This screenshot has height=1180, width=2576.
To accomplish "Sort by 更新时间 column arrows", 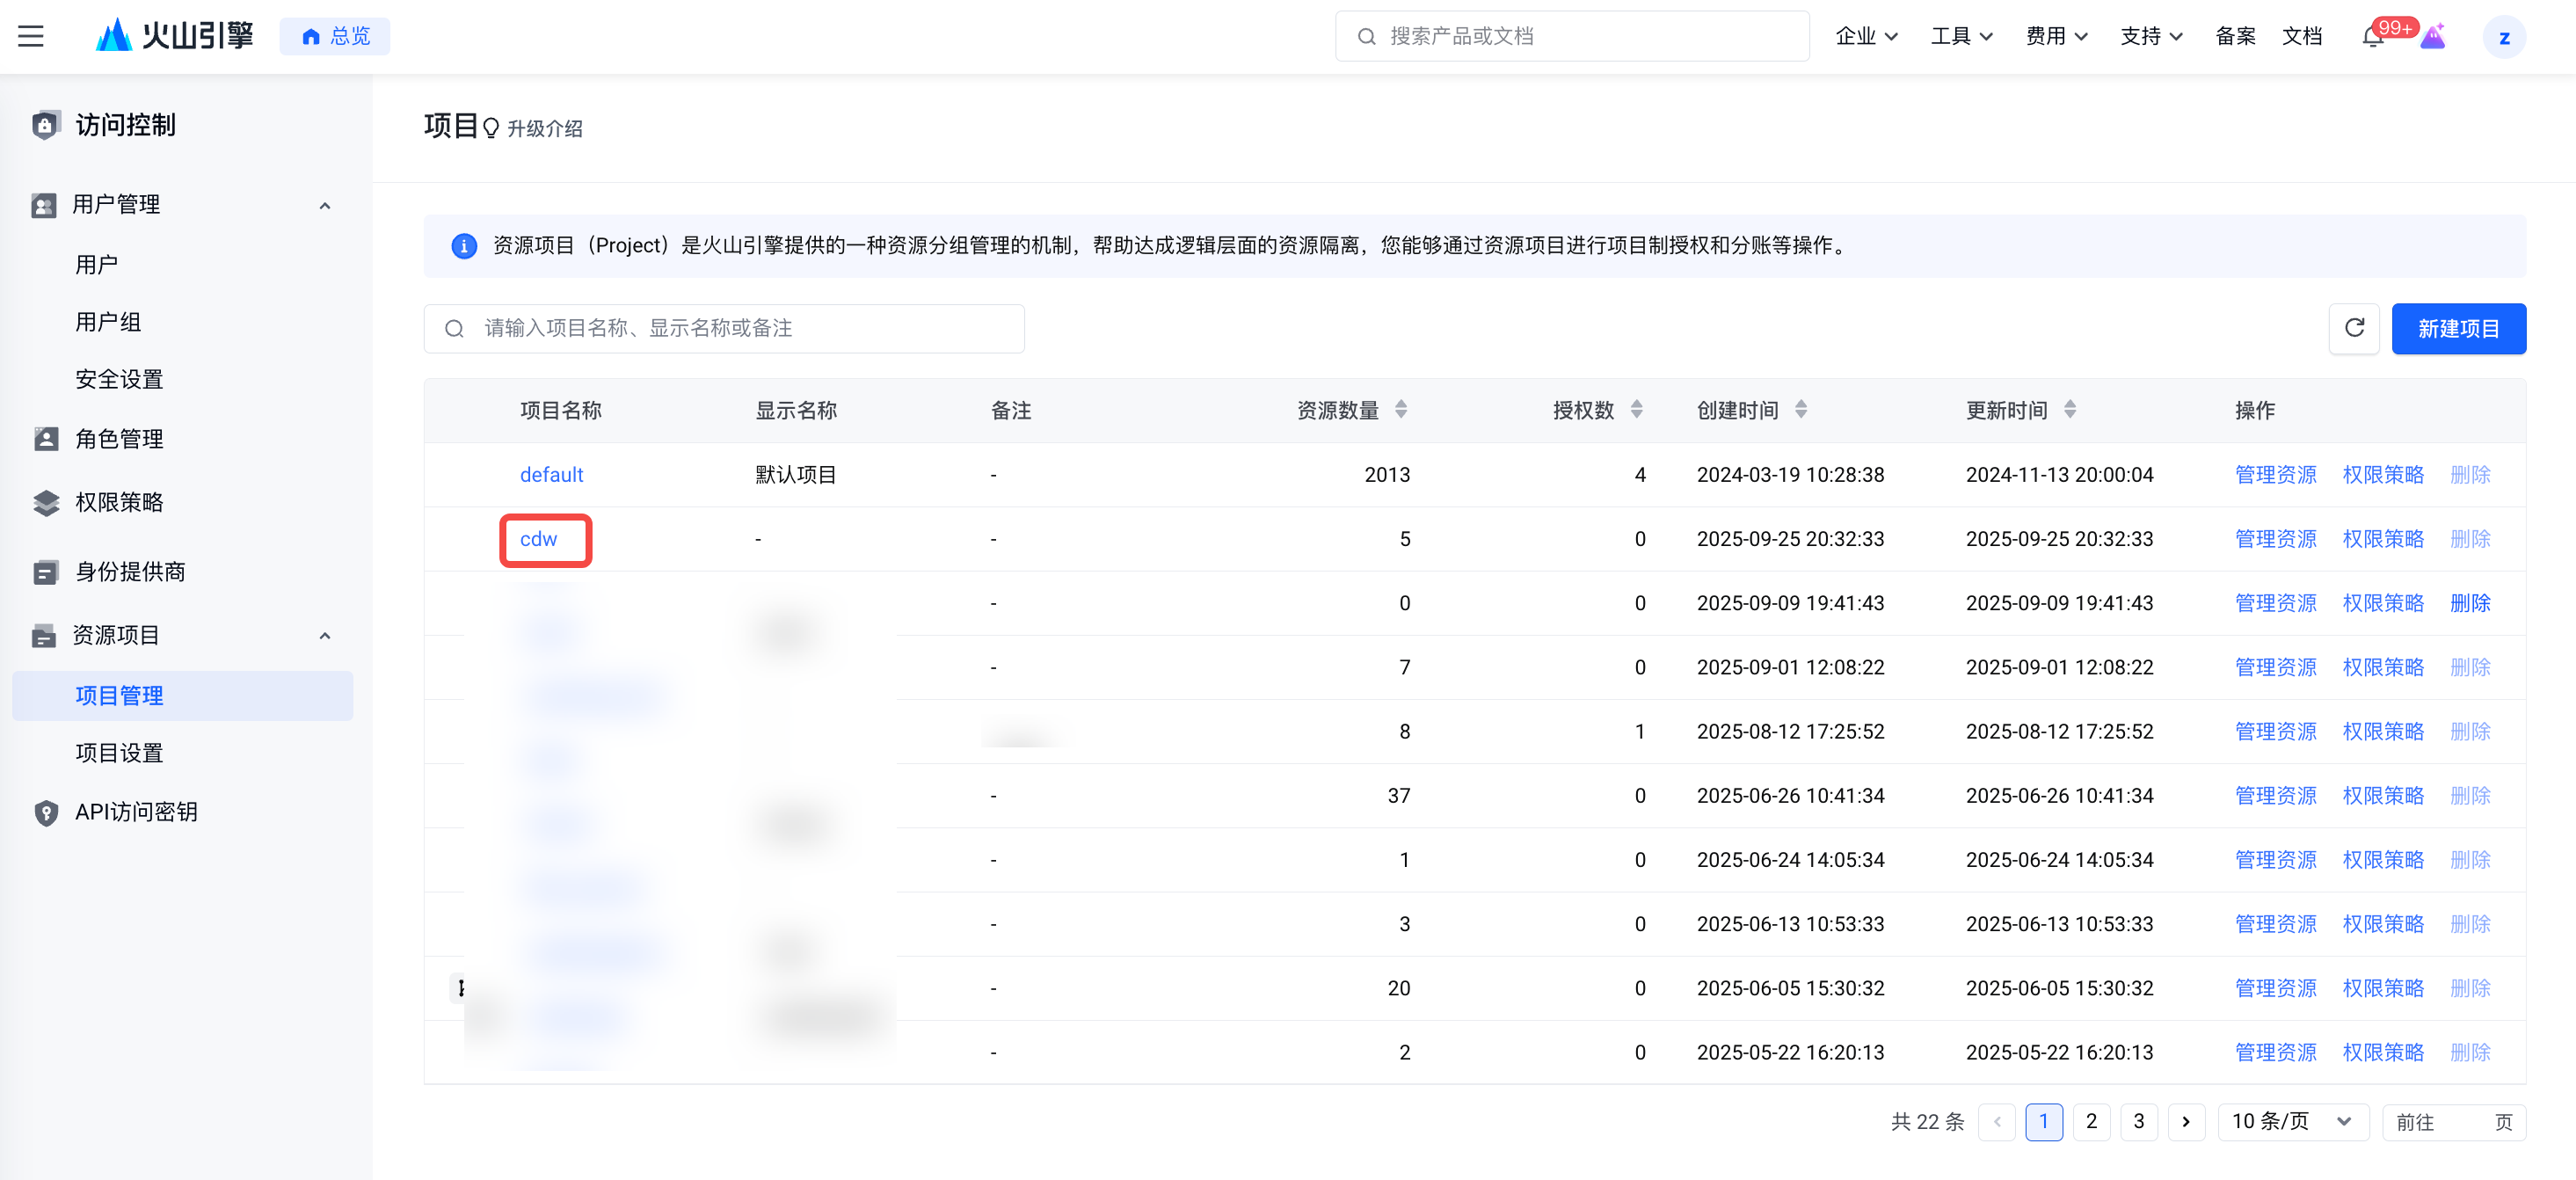I will 2069,409.
